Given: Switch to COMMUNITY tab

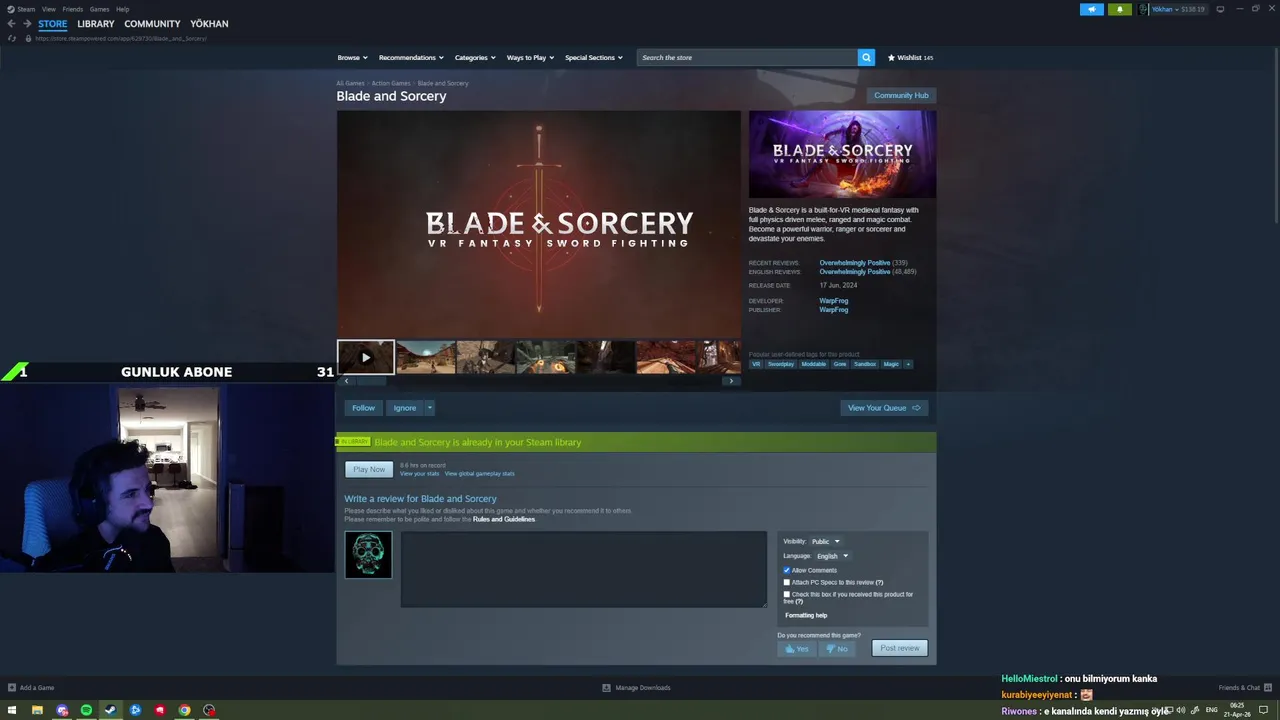Looking at the screenshot, I should (x=152, y=24).
